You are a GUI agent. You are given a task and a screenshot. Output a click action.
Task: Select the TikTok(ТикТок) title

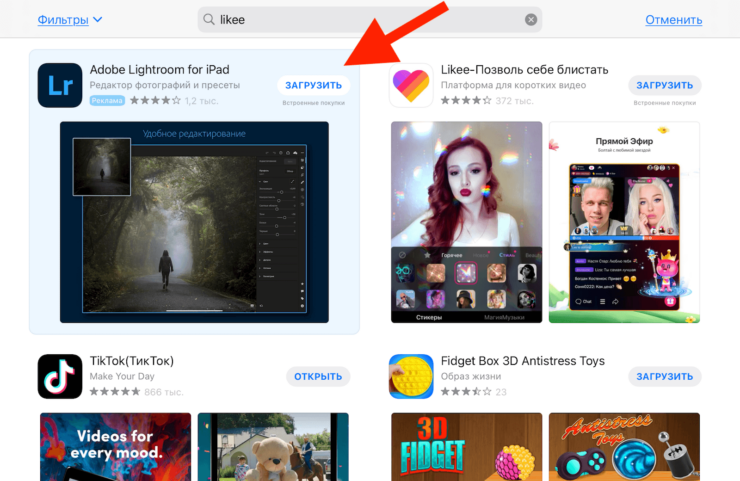click(132, 361)
